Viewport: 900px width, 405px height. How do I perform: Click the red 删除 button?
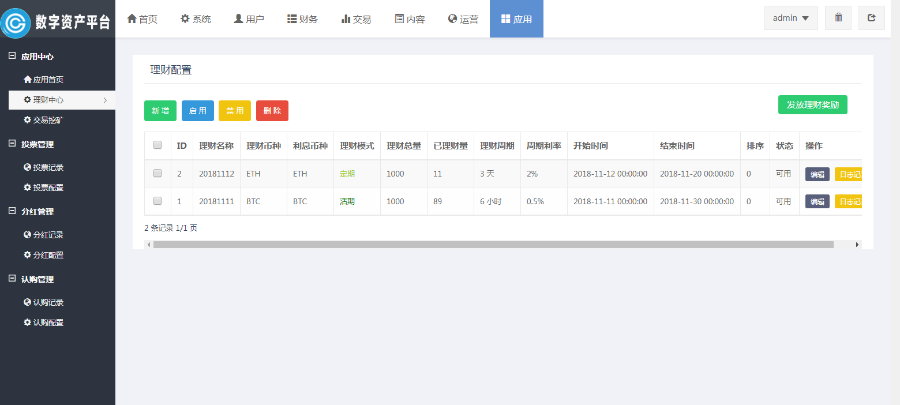click(x=272, y=111)
